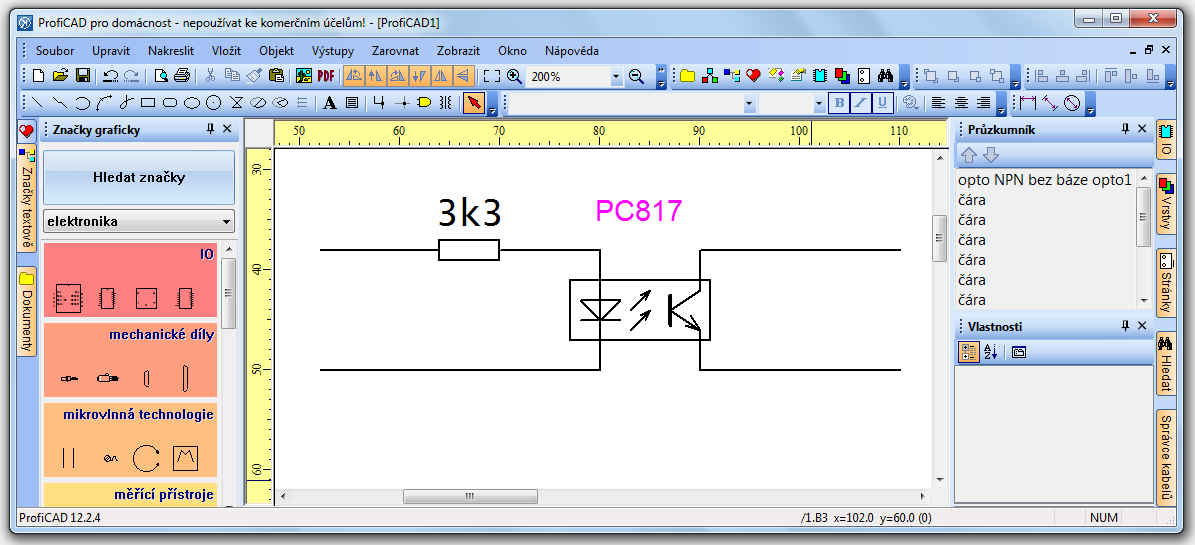Toggle the first orange rotate-flip button
This screenshot has width=1195, height=545.
point(354,75)
